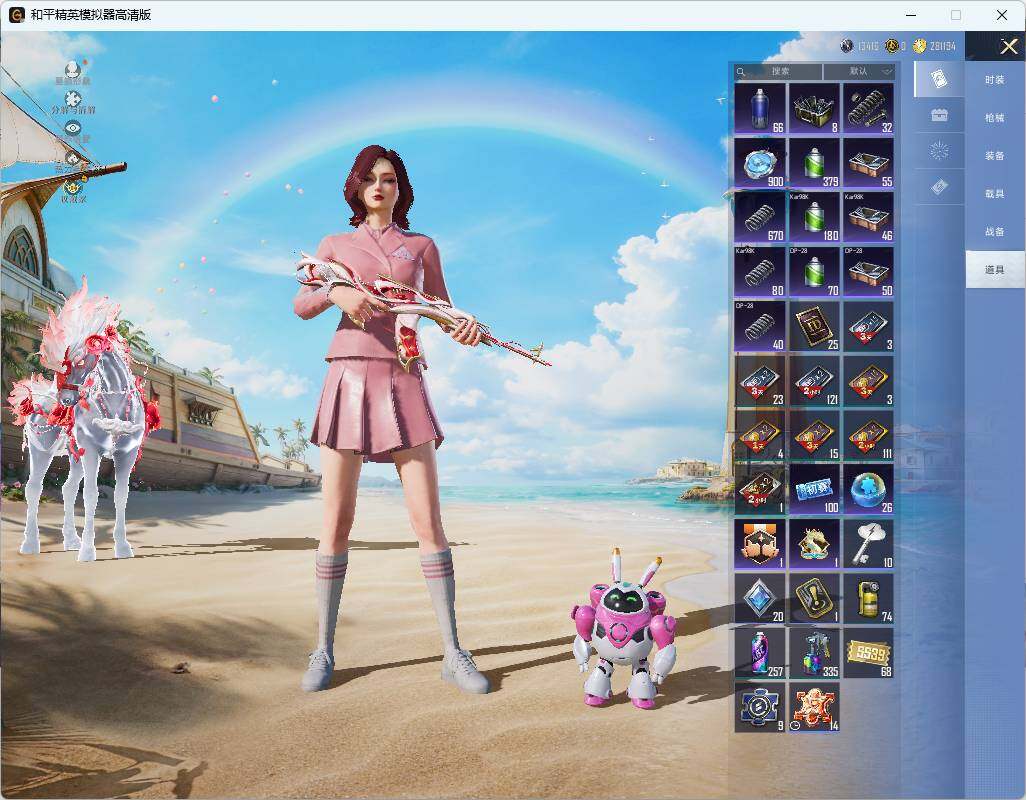Select the card sub-category icon
The image size is (1026, 800).
coord(939,79)
